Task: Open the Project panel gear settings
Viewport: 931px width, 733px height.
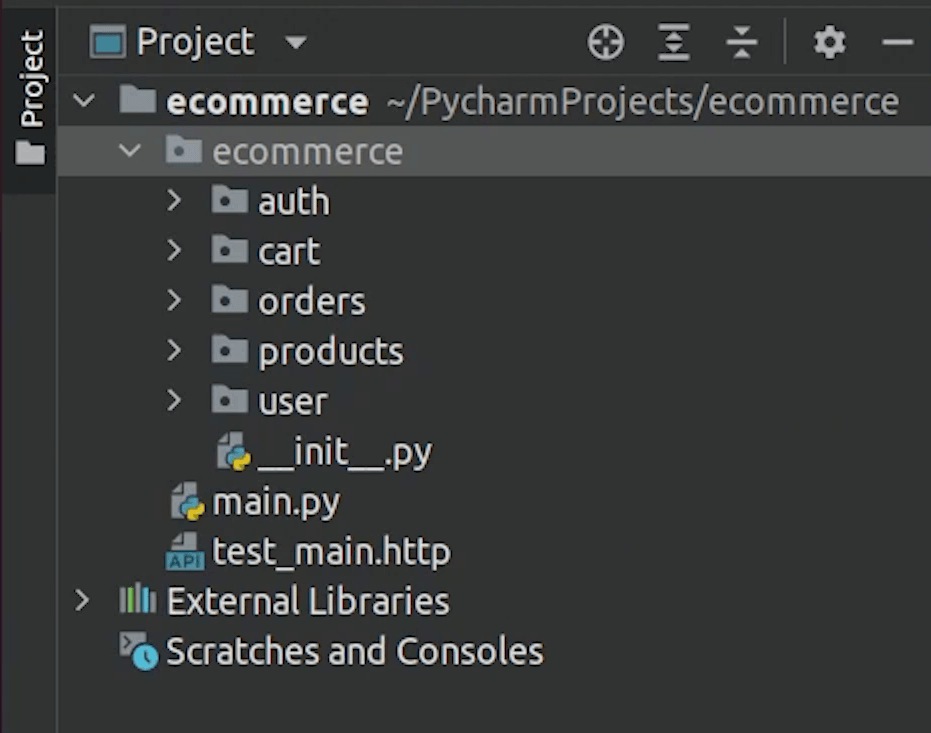Action: pyautogui.click(x=829, y=43)
